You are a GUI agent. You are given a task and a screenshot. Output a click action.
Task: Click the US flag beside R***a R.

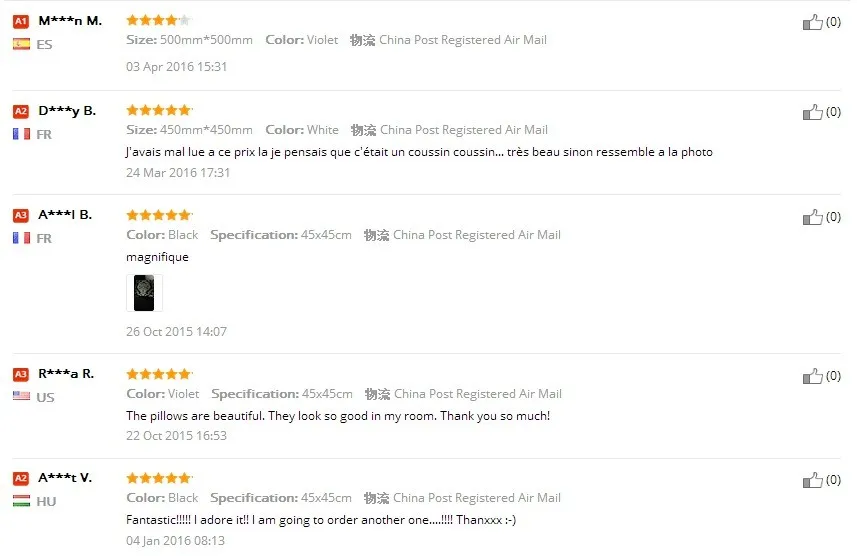(x=21, y=396)
